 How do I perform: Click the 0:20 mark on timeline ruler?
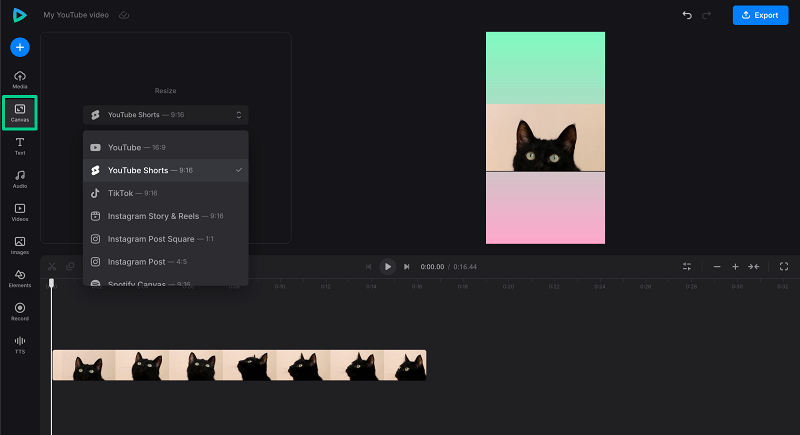(x=508, y=287)
